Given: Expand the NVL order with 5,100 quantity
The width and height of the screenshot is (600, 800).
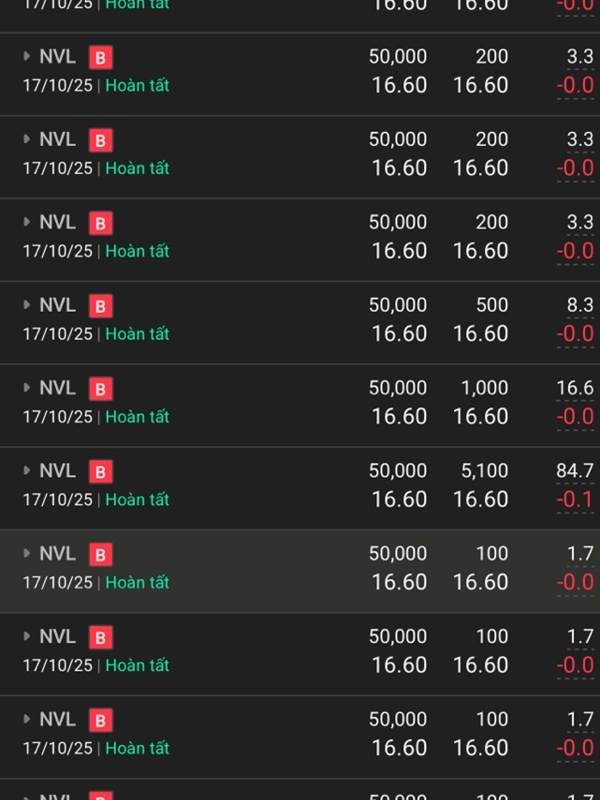Looking at the screenshot, I should (x=27, y=471).
